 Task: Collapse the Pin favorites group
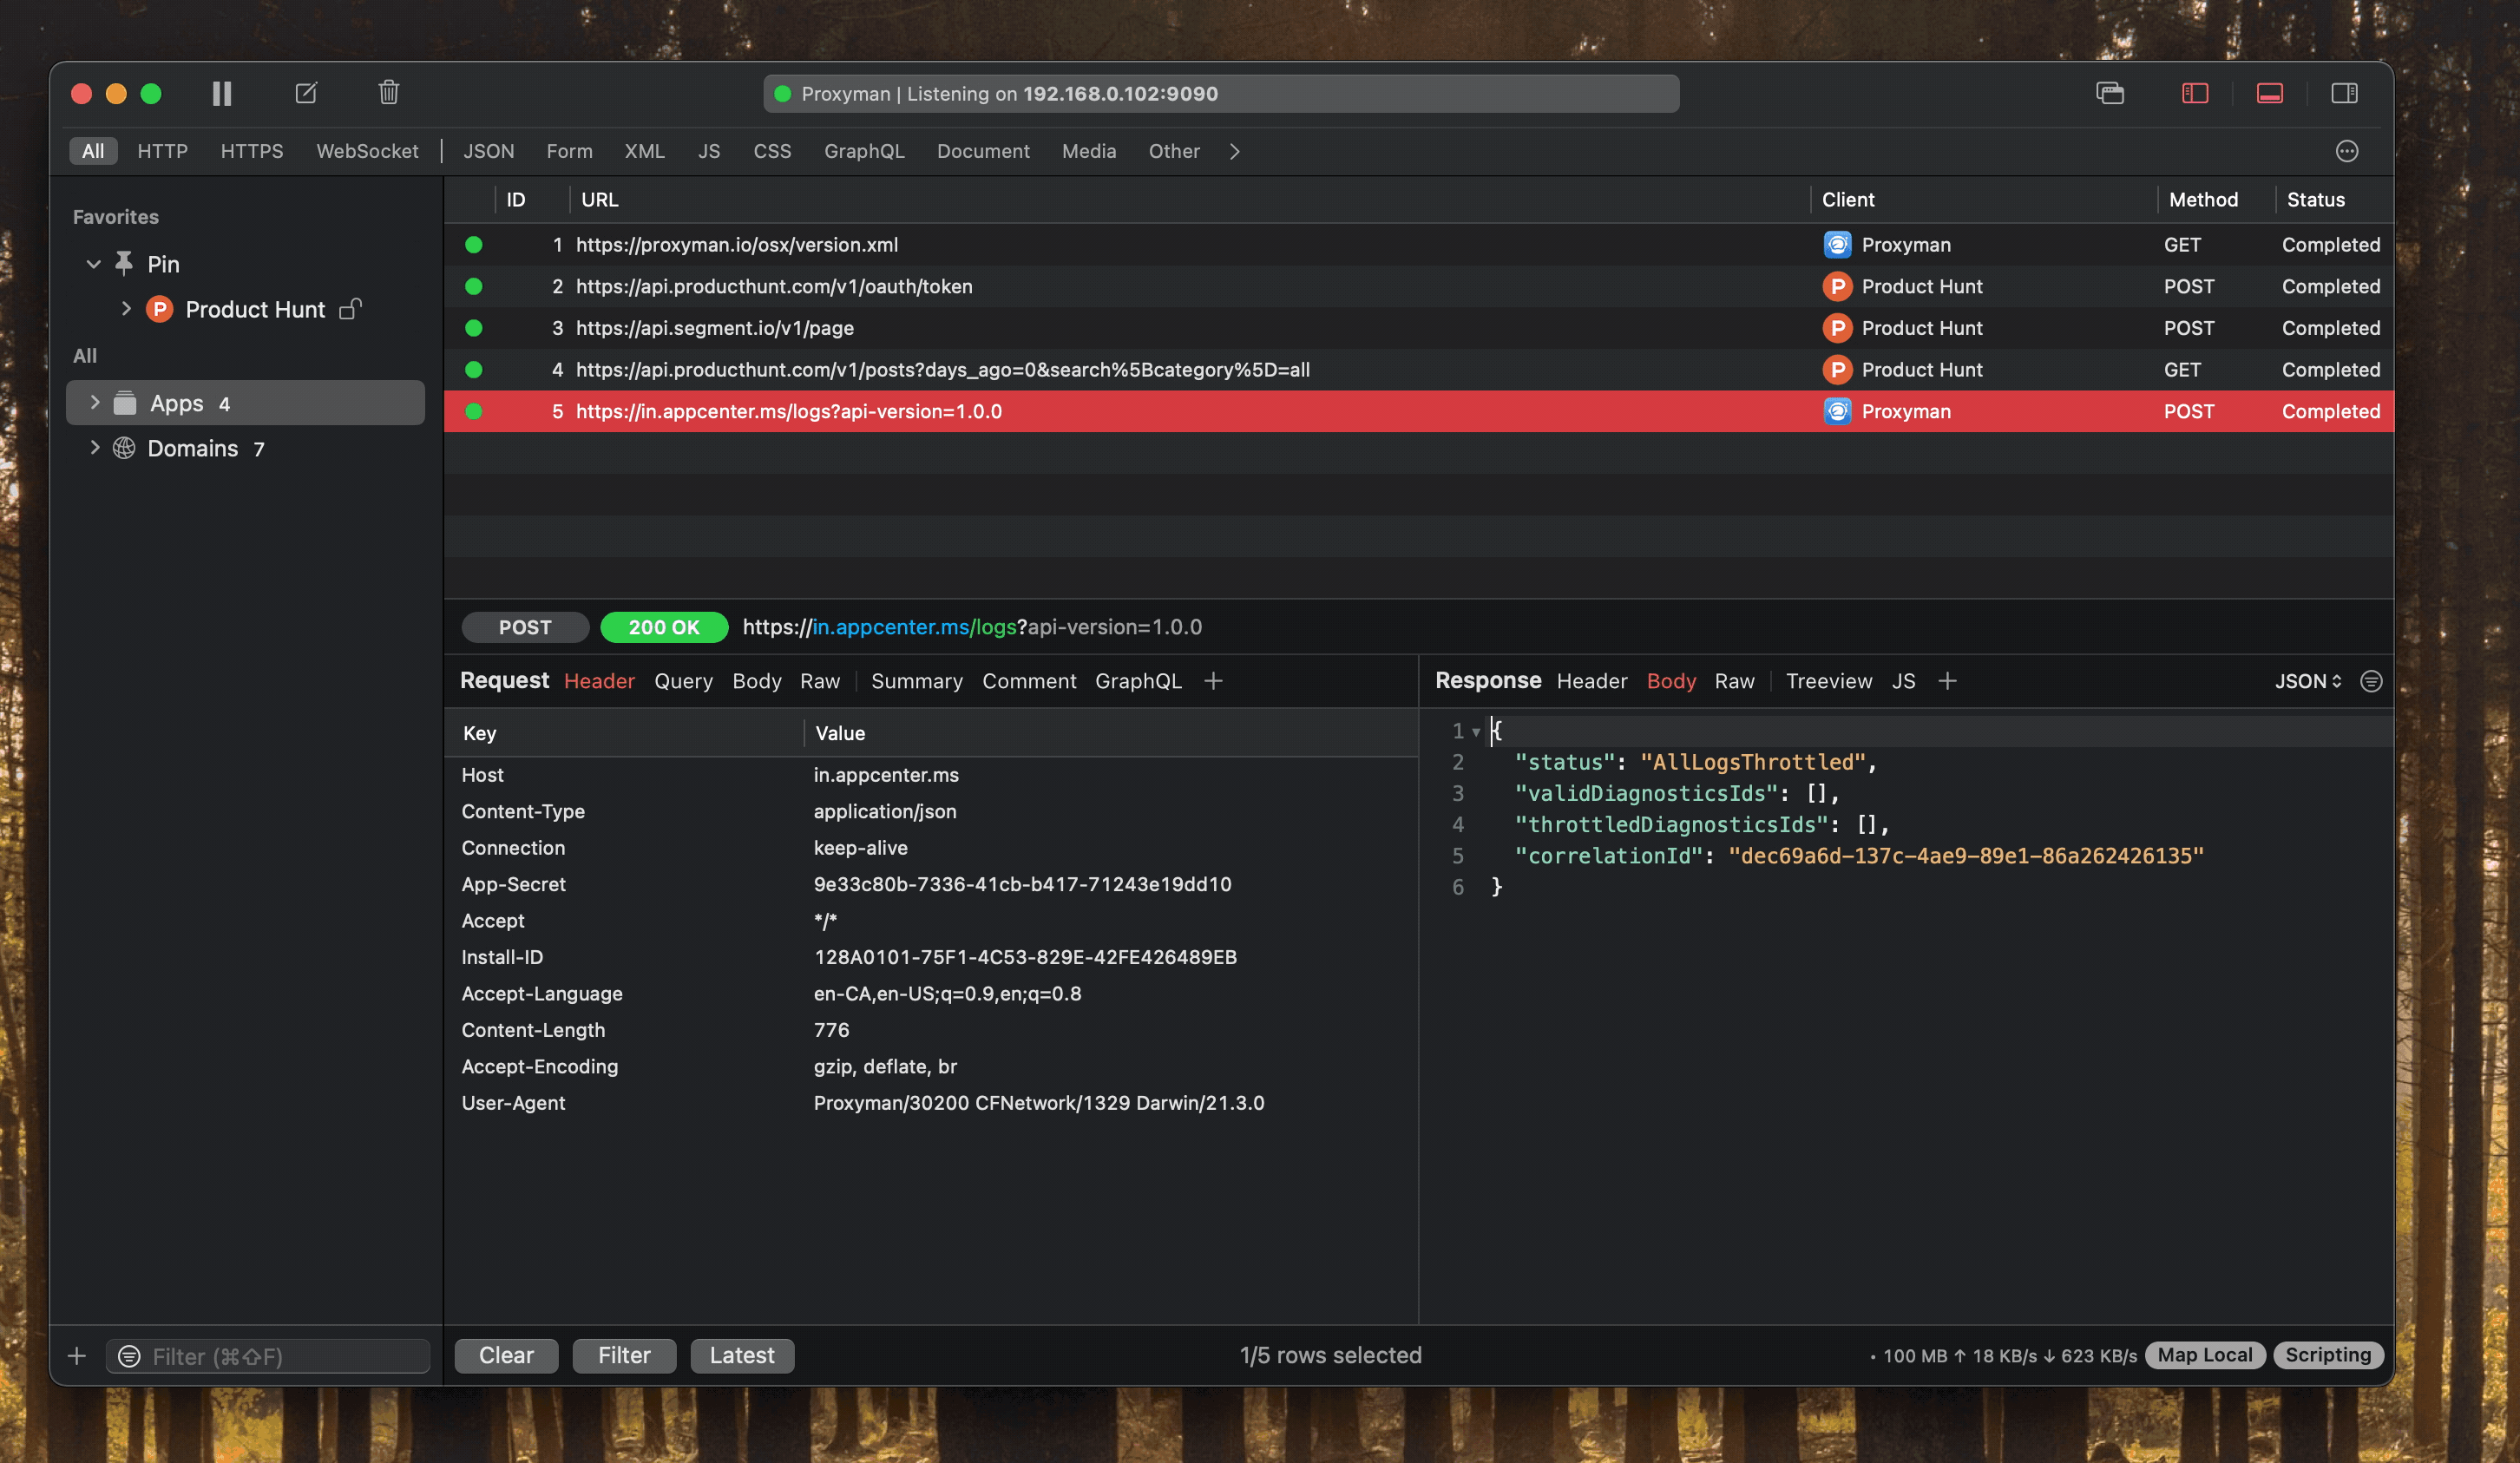pos(94,264)
